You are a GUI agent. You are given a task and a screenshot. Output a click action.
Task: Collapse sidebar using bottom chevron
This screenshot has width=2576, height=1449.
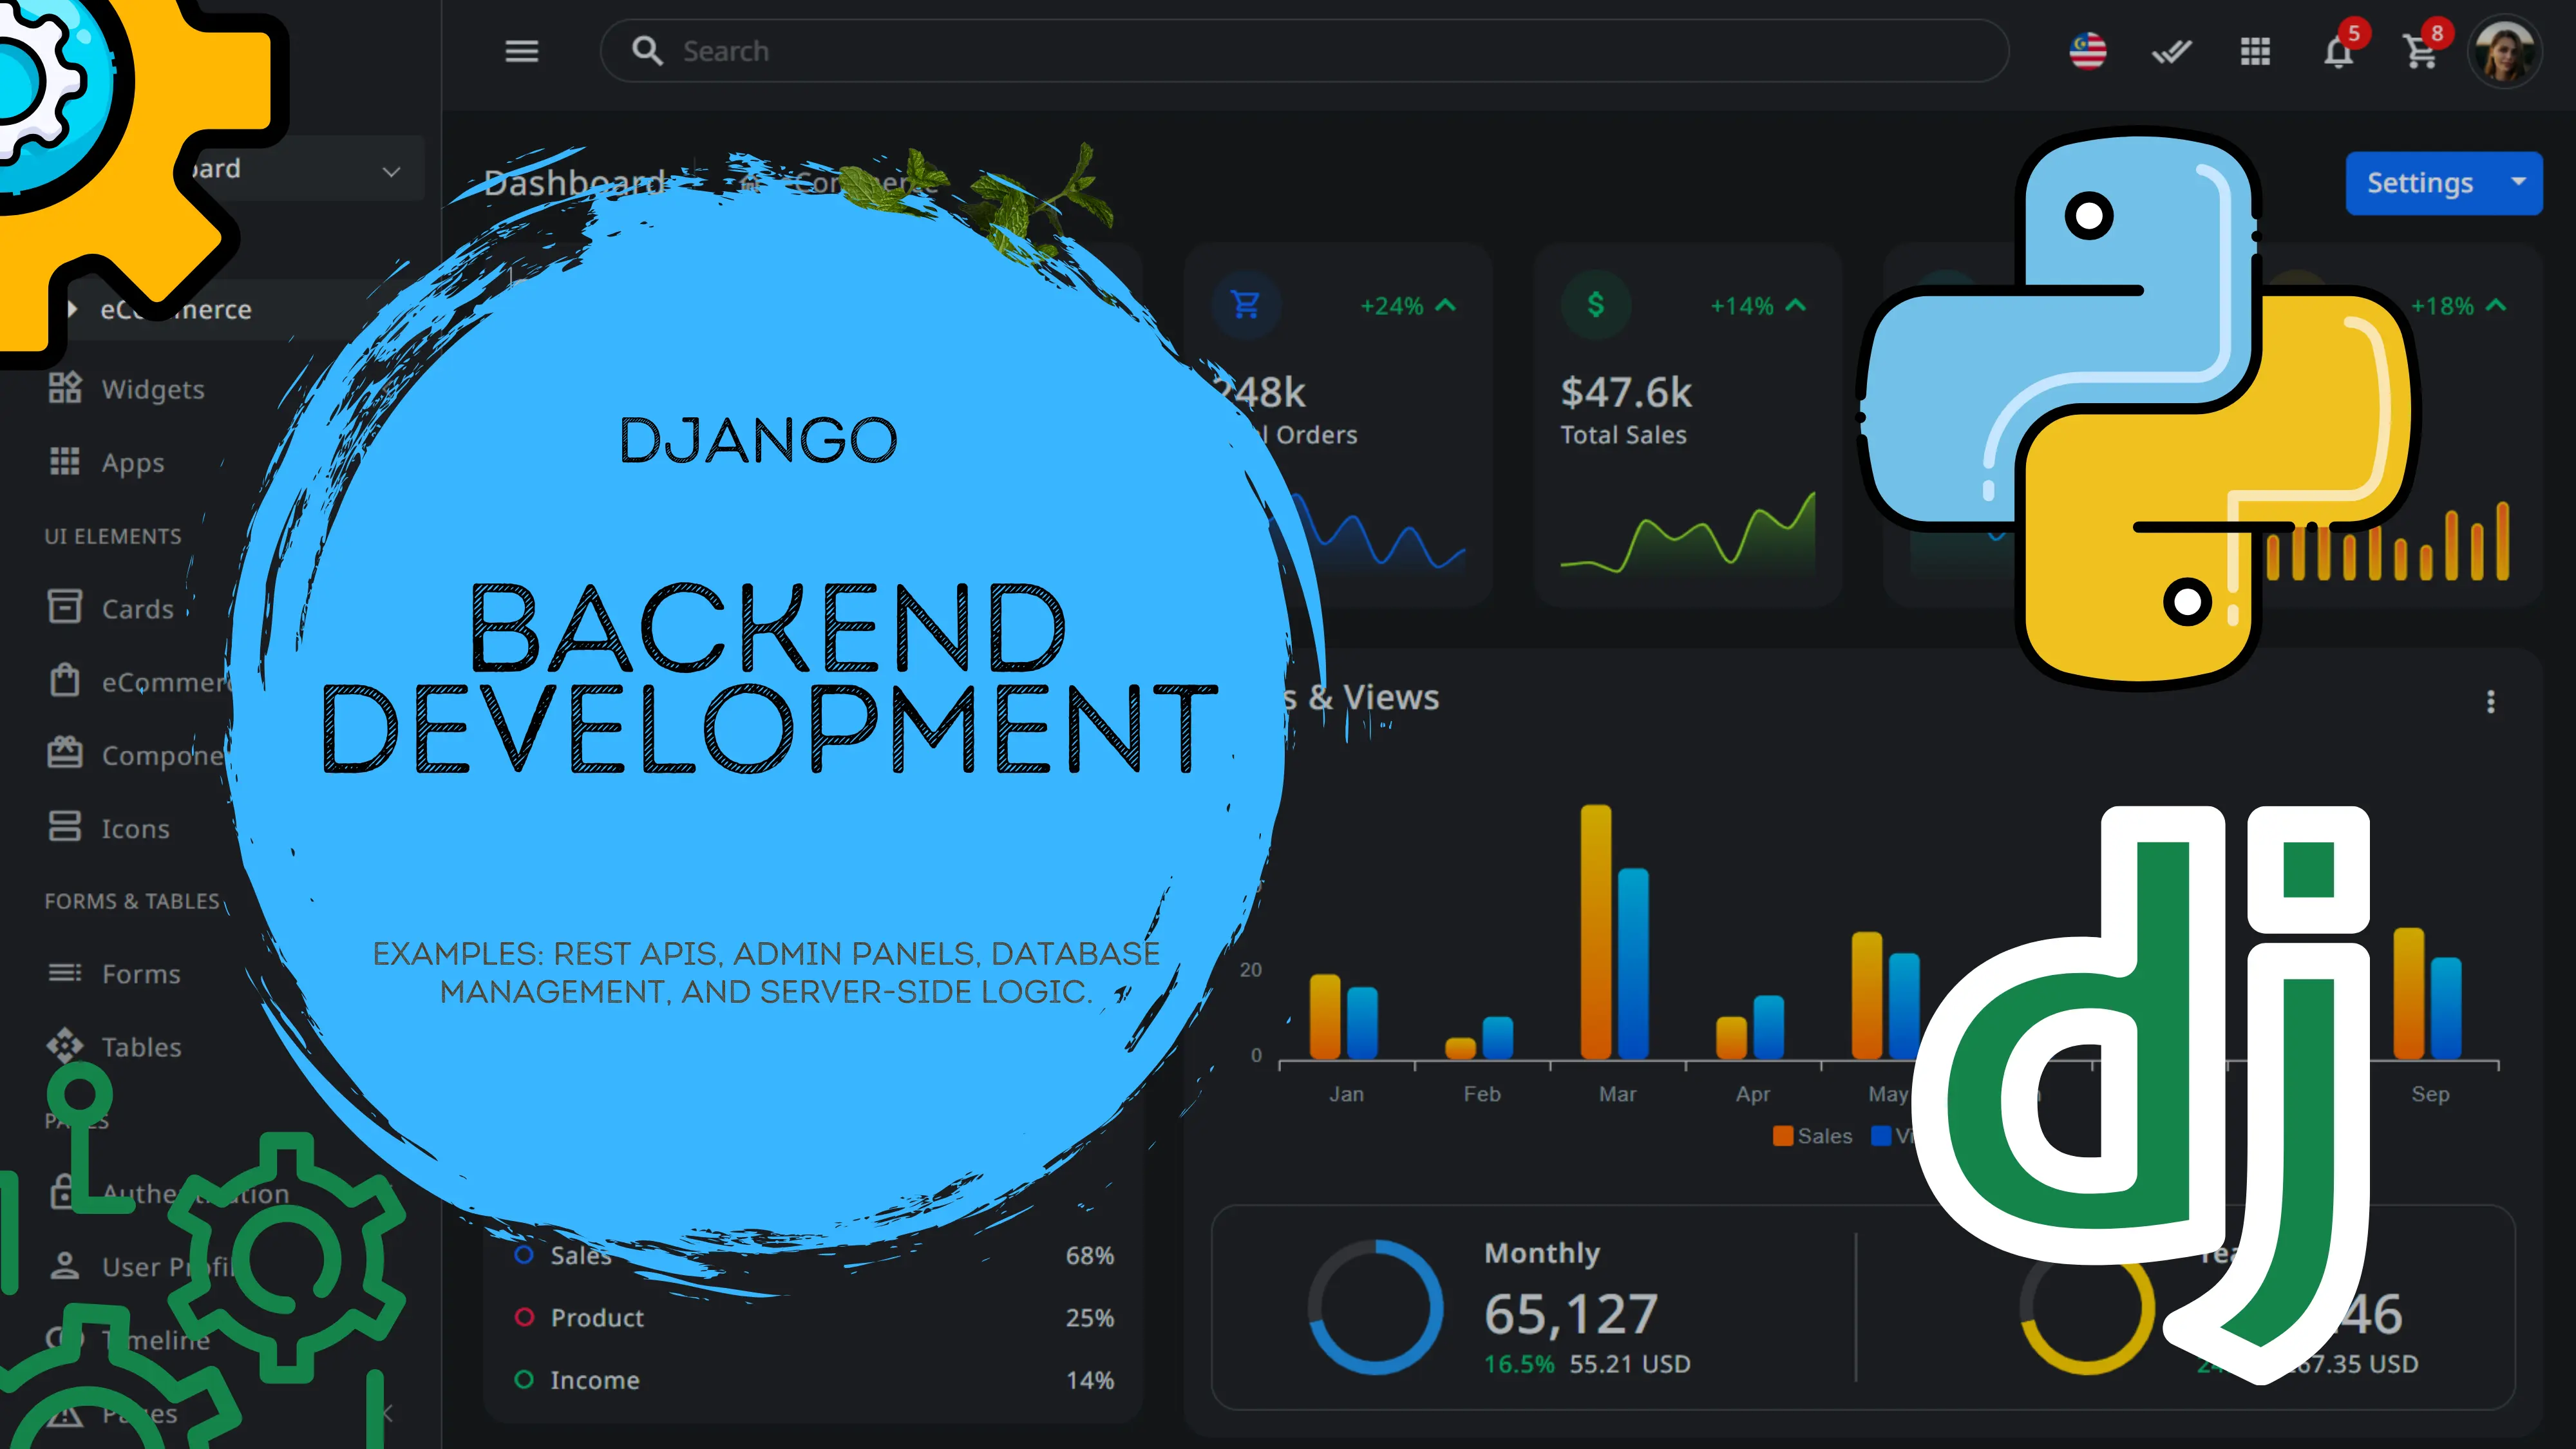[x=387, y=1412]
